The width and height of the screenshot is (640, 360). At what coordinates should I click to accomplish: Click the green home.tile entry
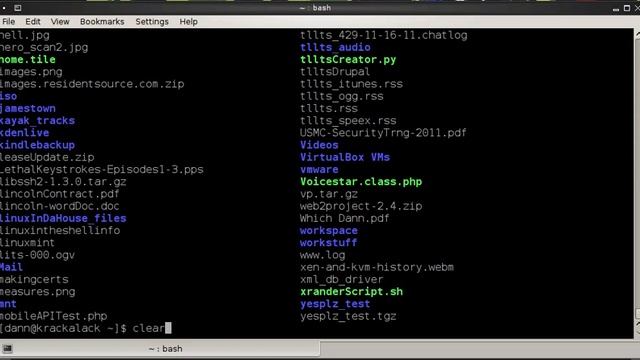(28, 60)
